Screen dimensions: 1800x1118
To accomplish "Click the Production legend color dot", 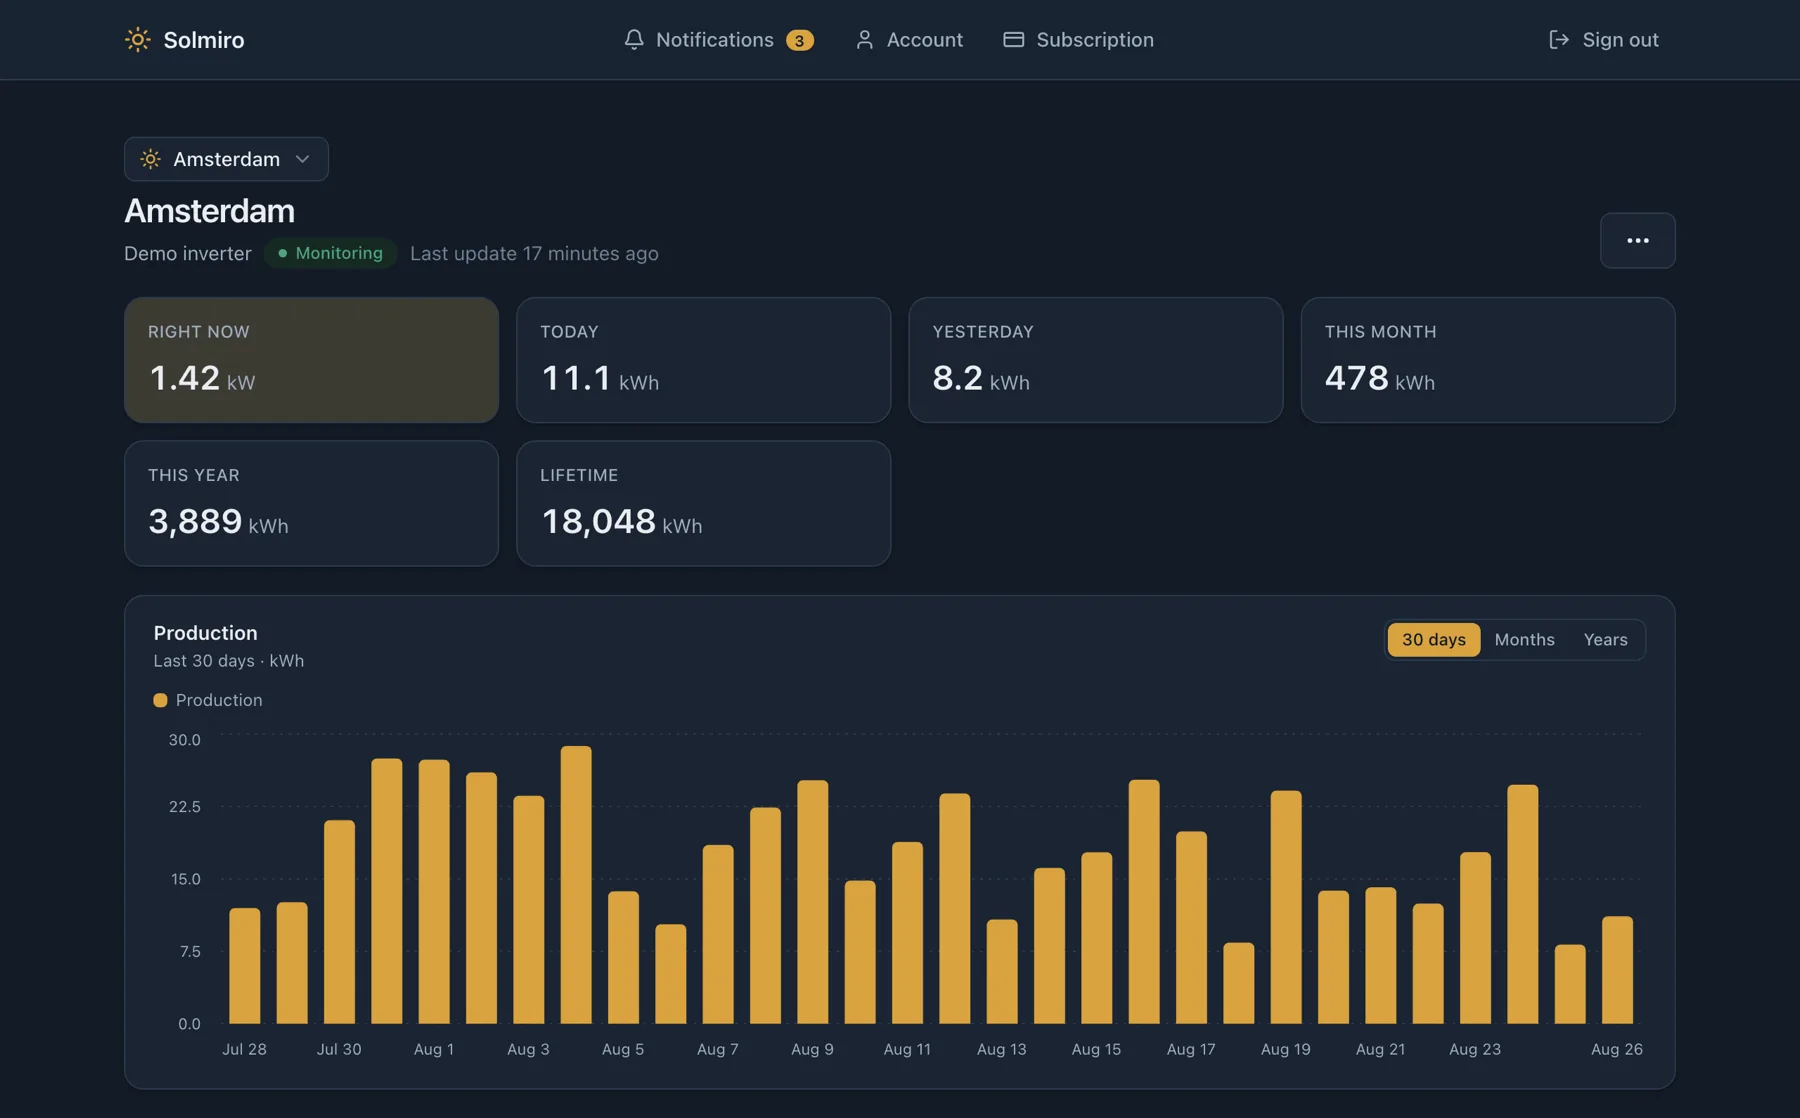I will click(x=160, y=700).
